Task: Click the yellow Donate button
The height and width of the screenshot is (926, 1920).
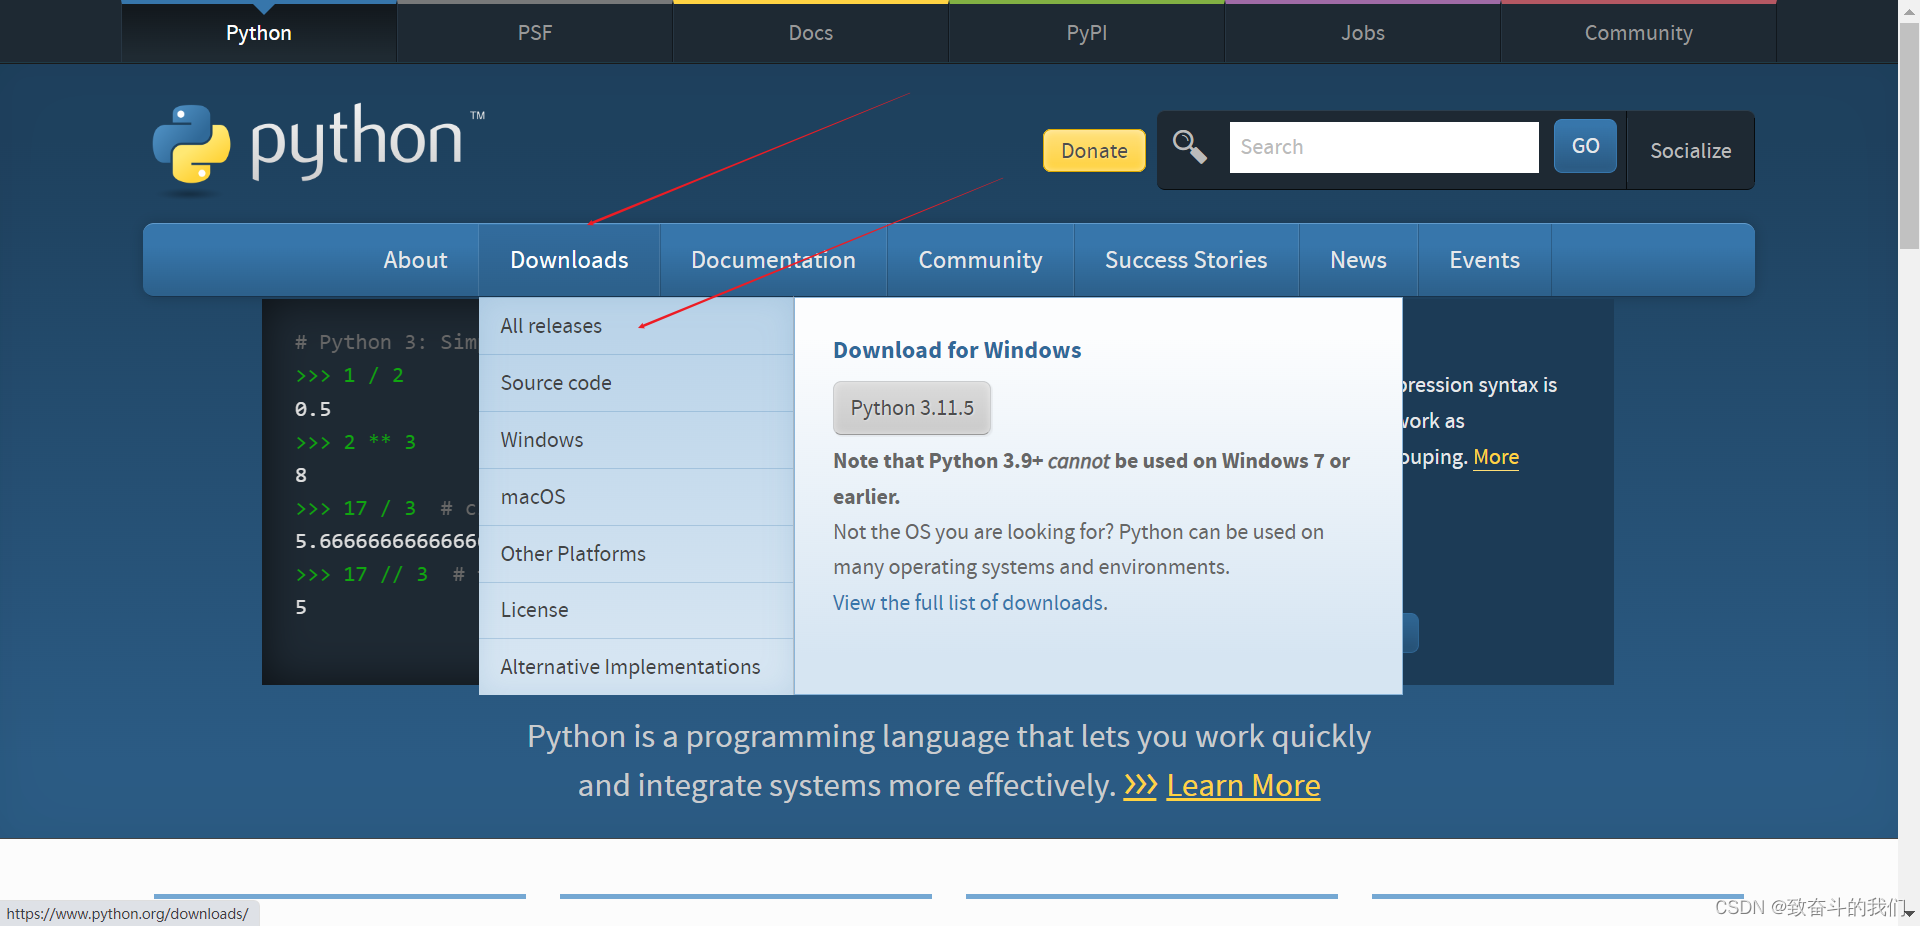Action: tap(1094, 151)
